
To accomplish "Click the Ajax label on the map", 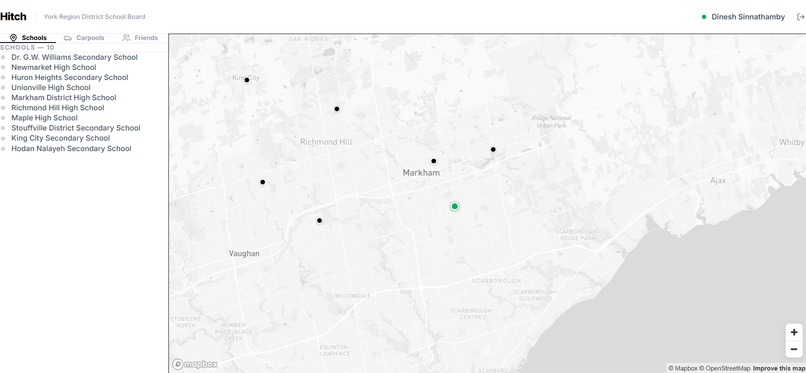I will click(x=718, y=181).
